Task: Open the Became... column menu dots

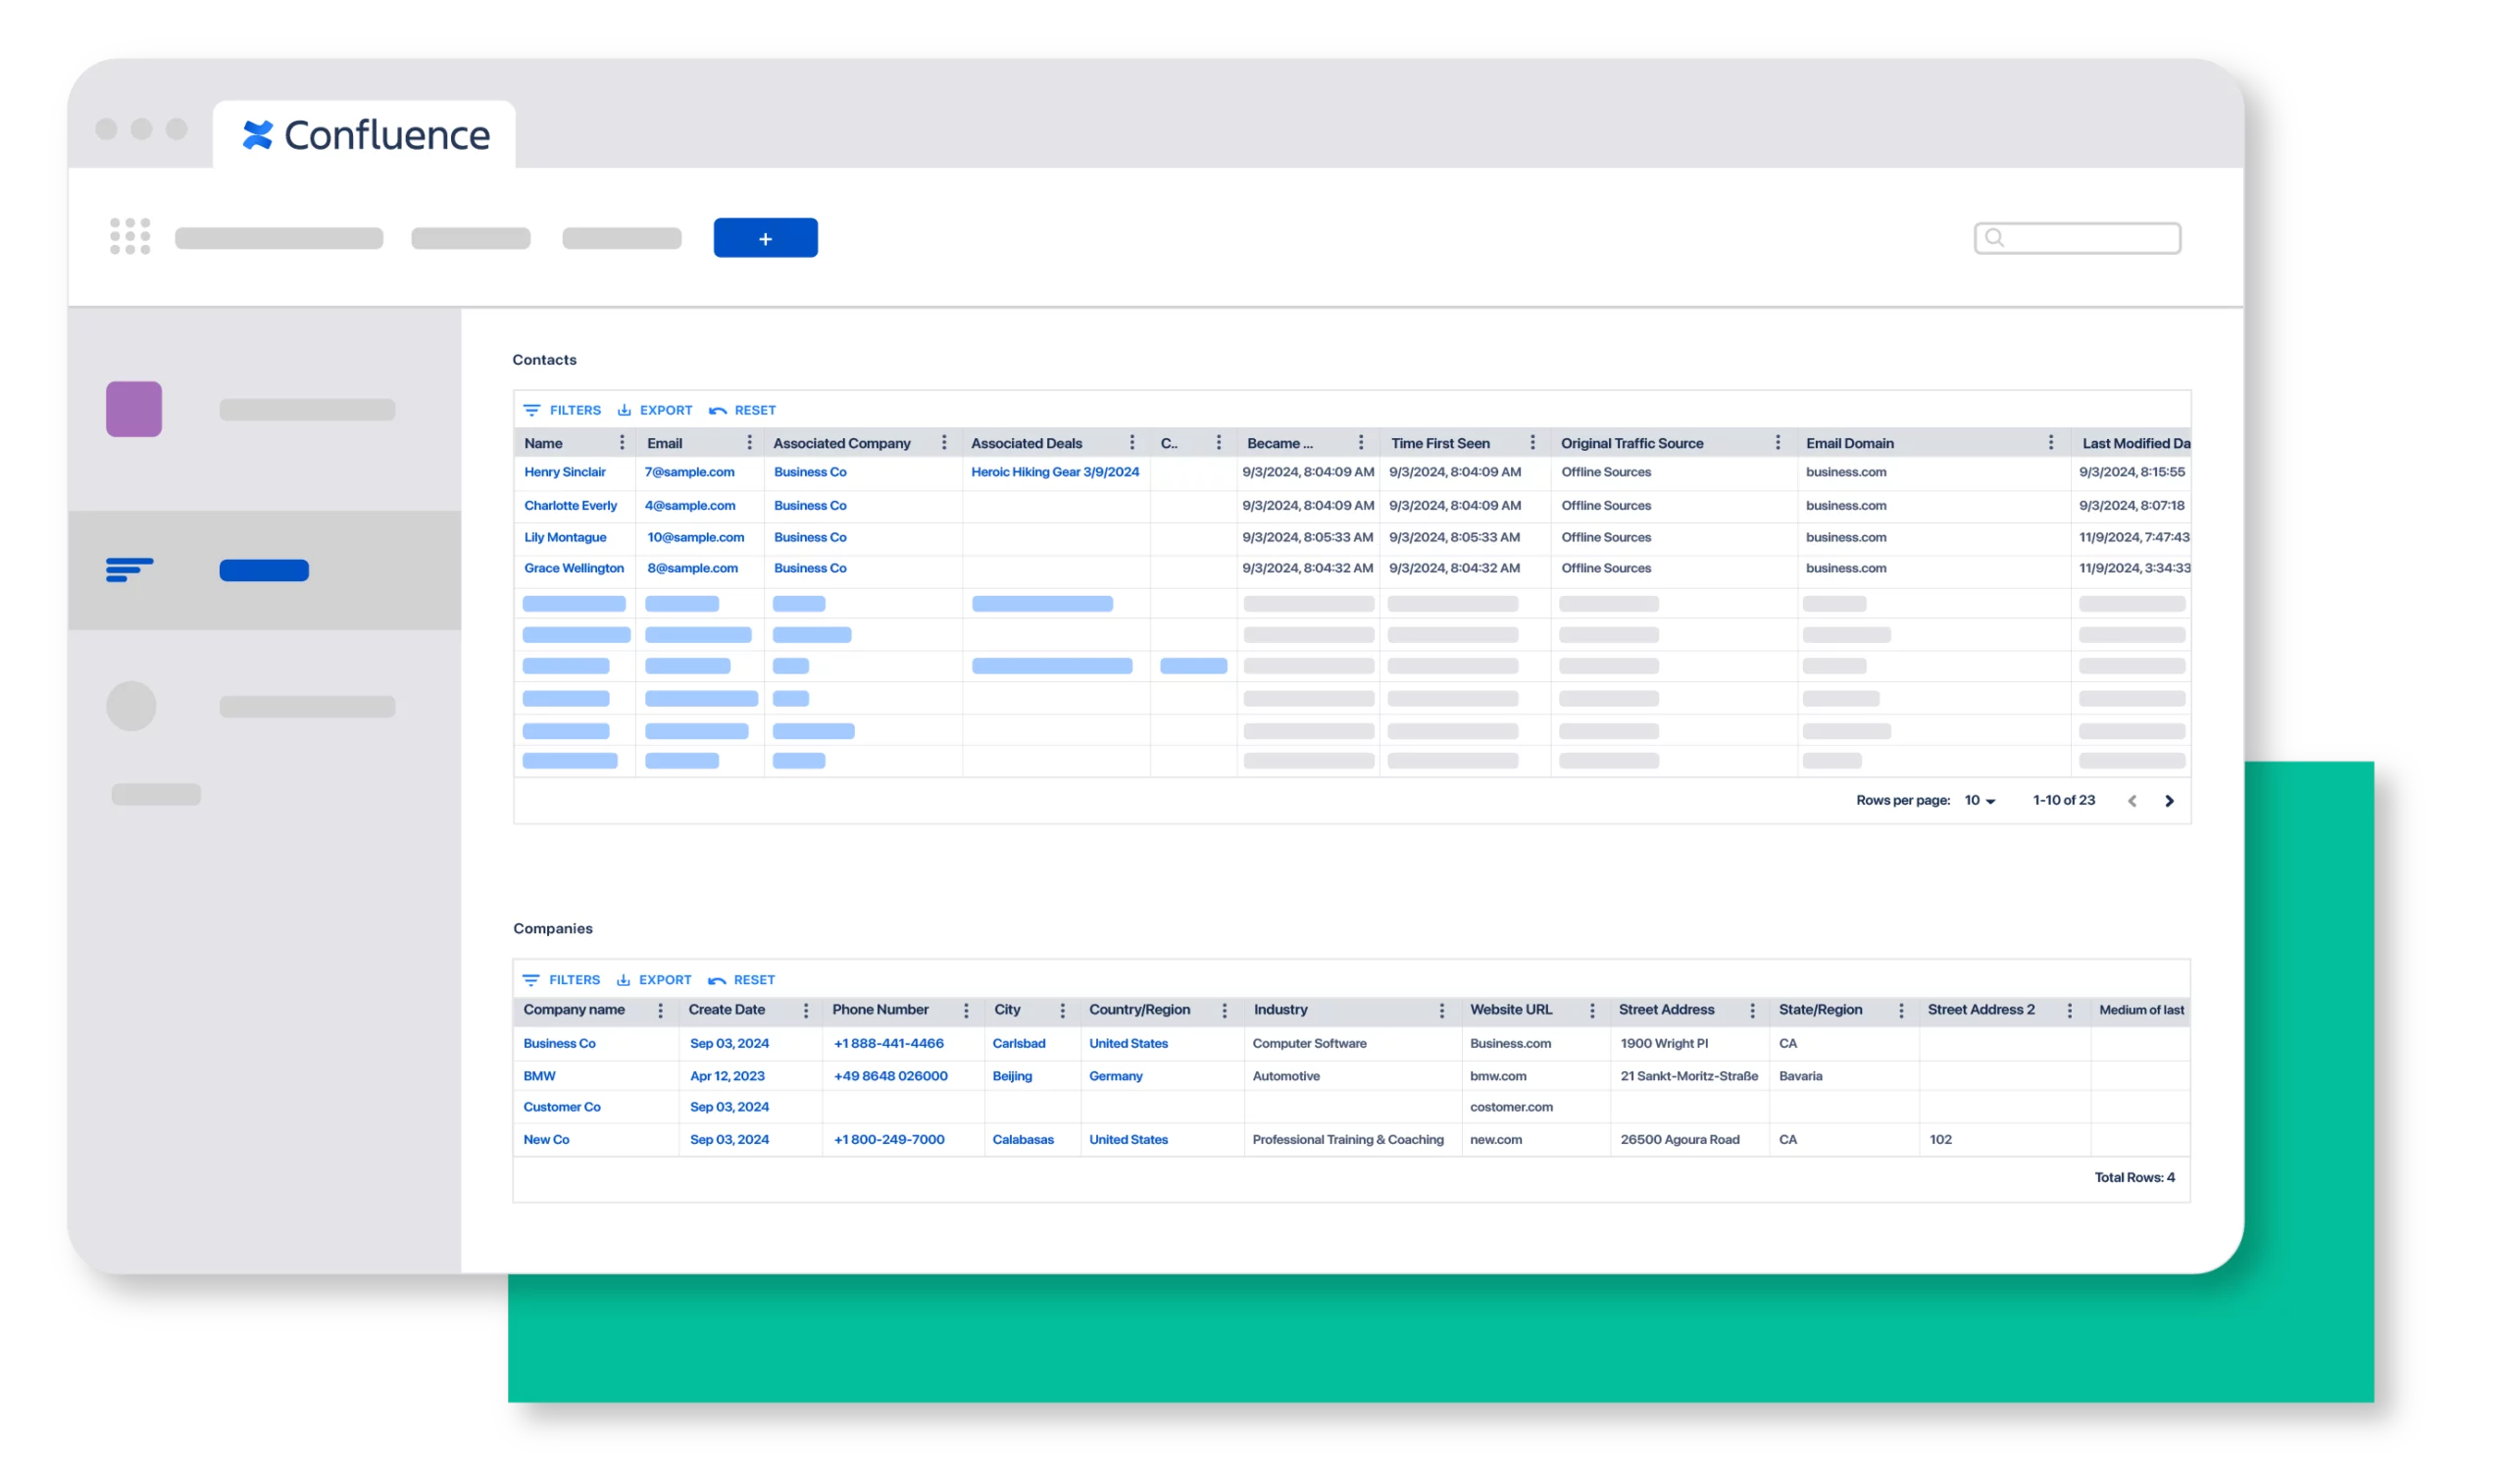Action: click(1361, 442)
